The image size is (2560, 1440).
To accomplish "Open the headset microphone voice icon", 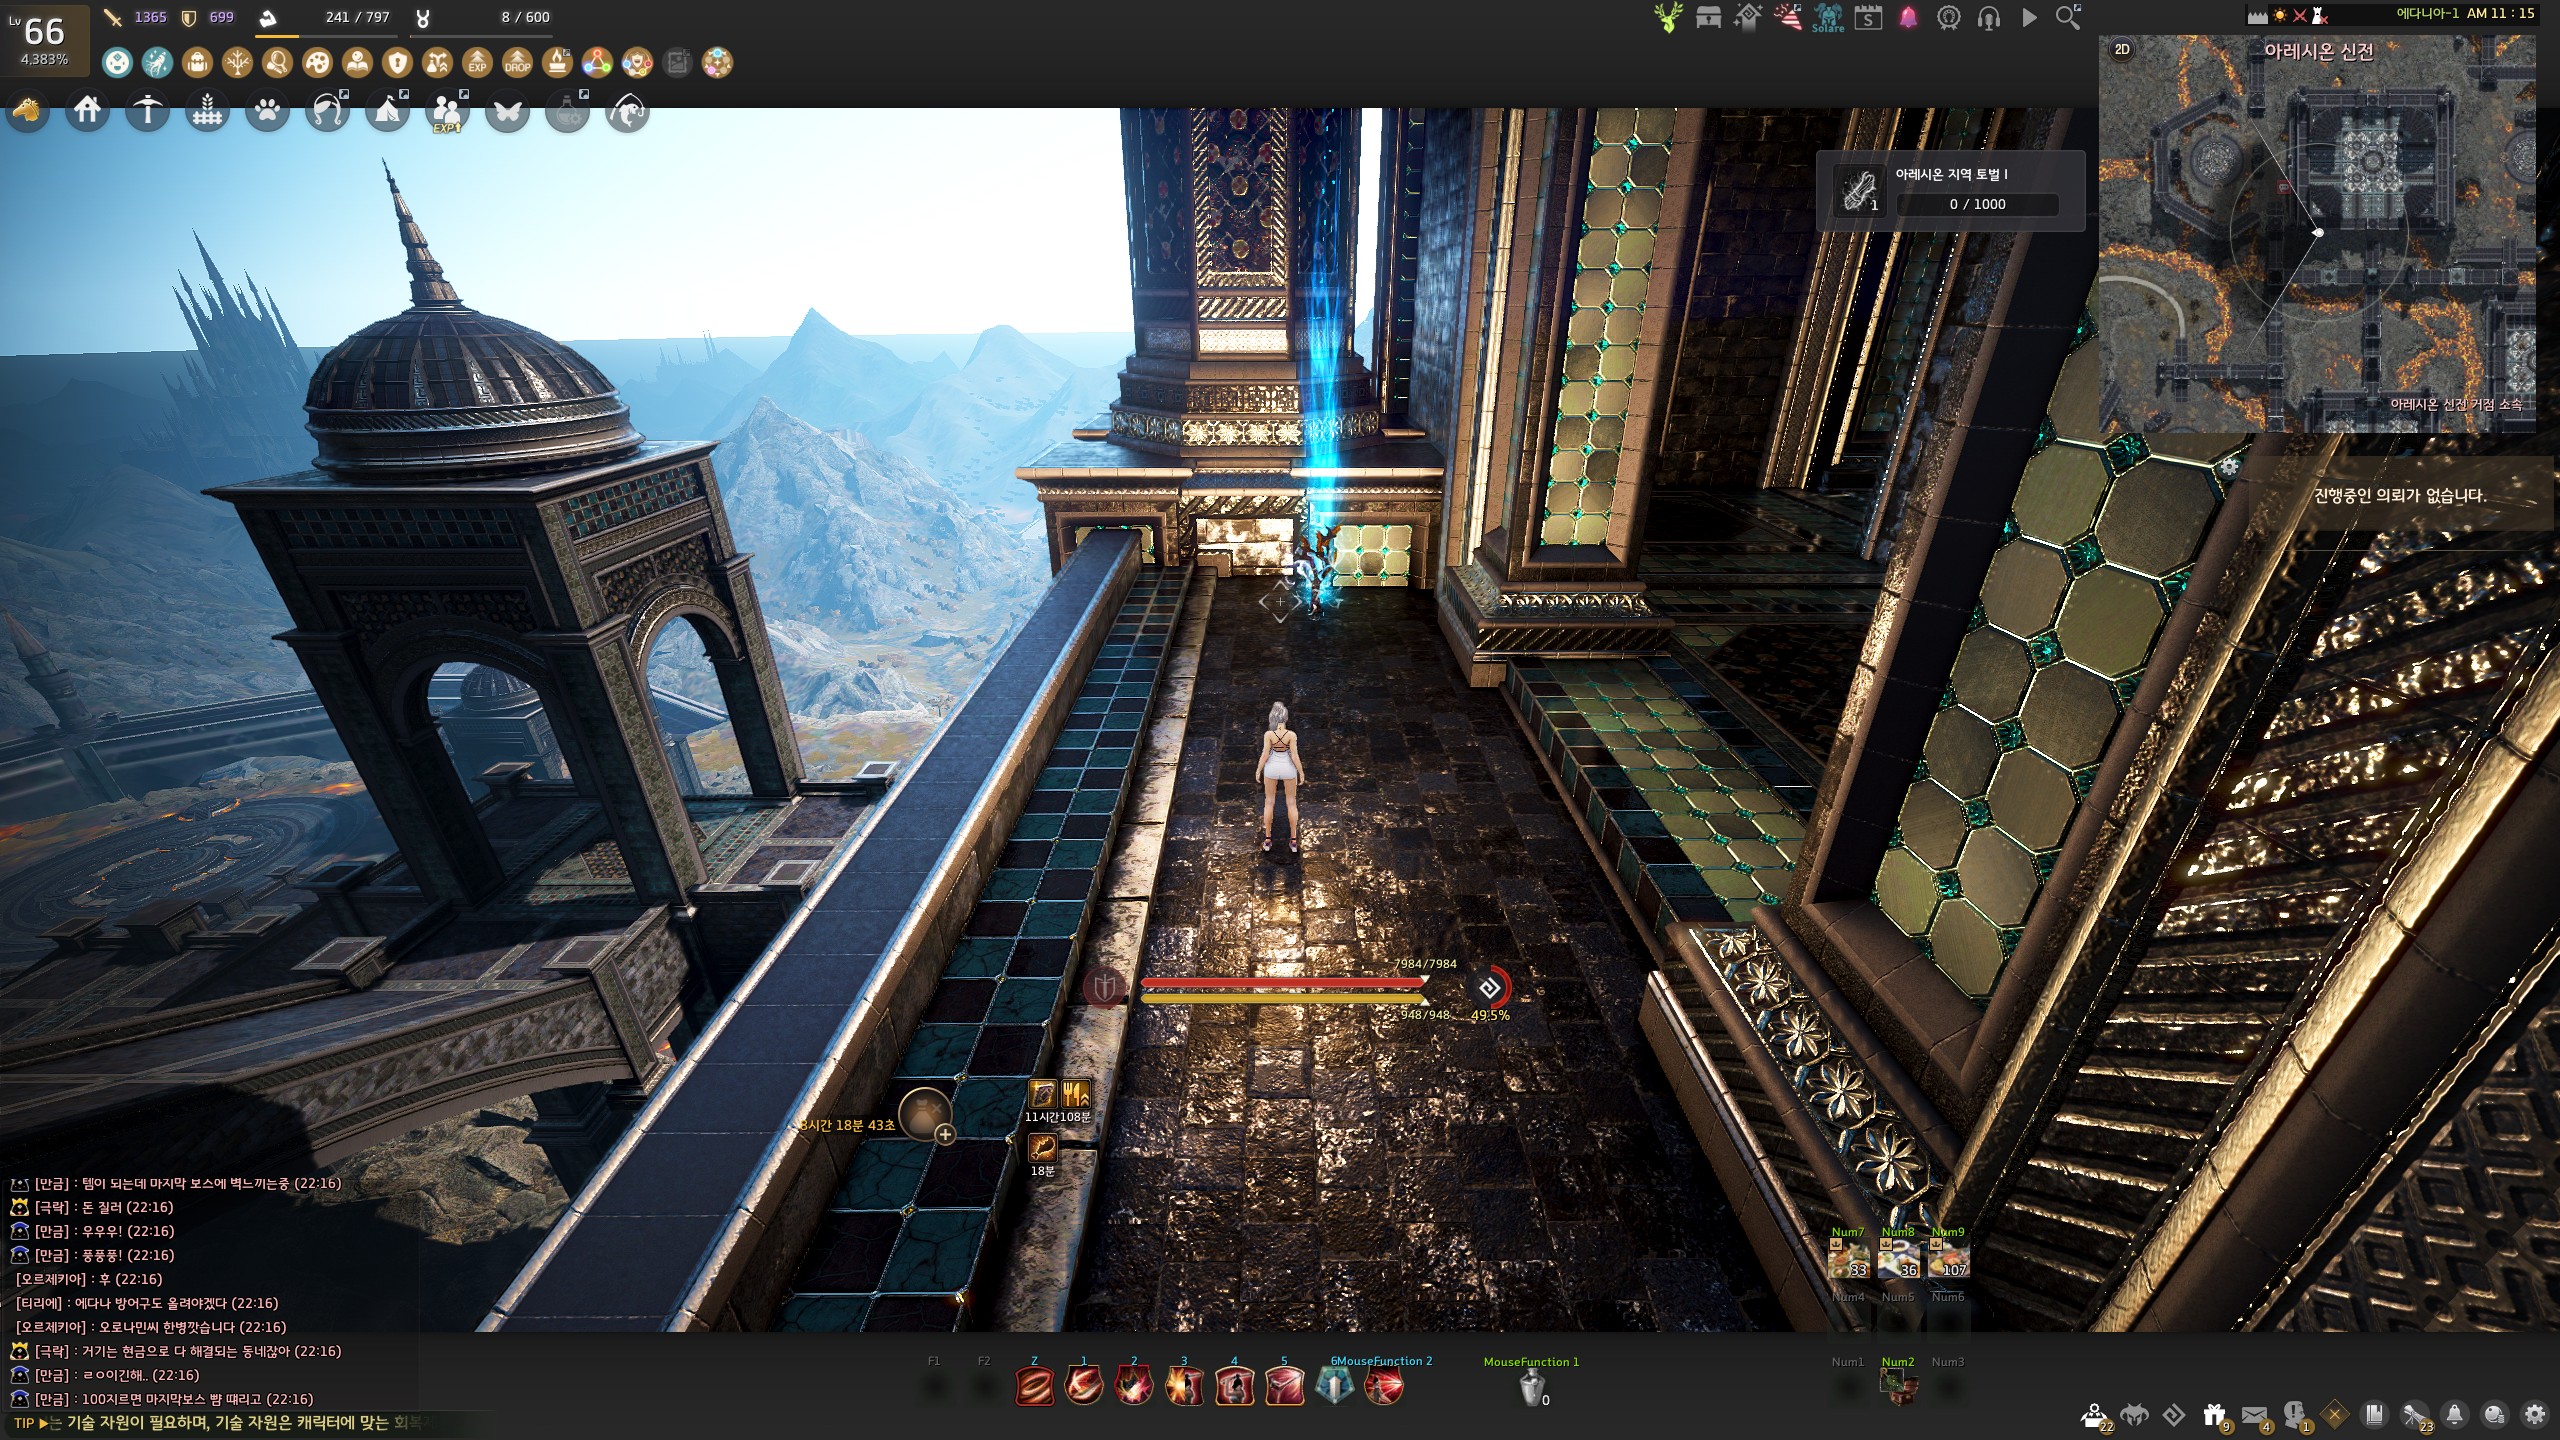I will coord(1989,17).
